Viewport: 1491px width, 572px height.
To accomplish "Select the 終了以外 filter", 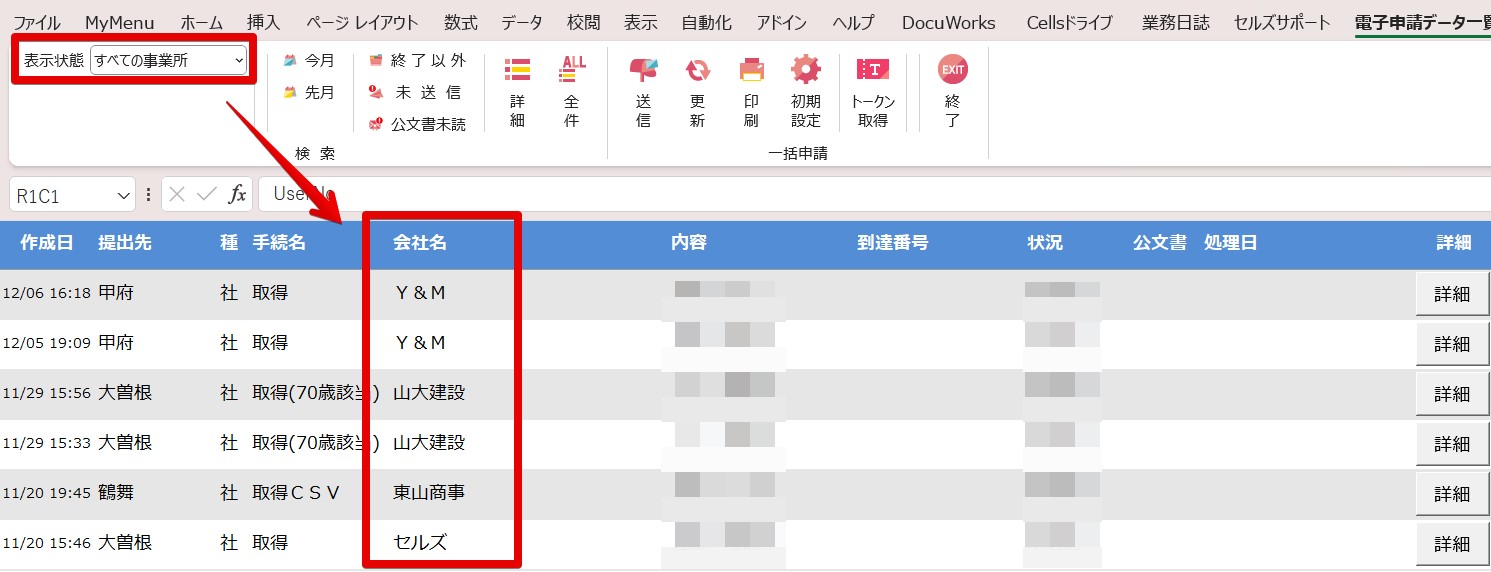I will tap(417, 61).
